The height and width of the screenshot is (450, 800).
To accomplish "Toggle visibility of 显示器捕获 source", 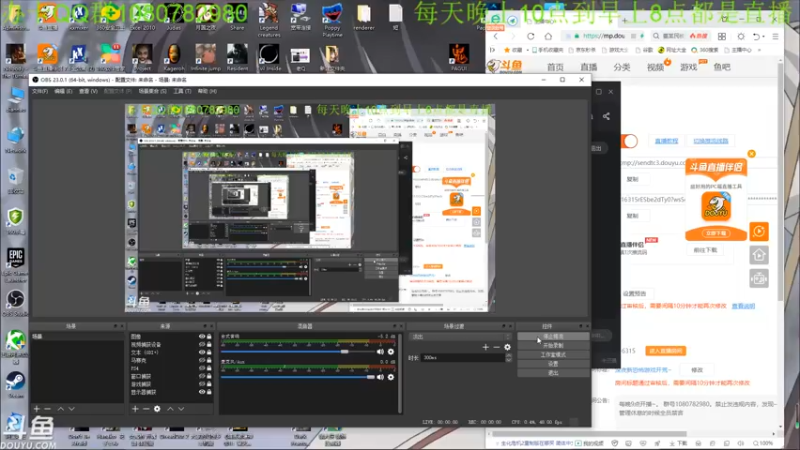I will point(202,392).
